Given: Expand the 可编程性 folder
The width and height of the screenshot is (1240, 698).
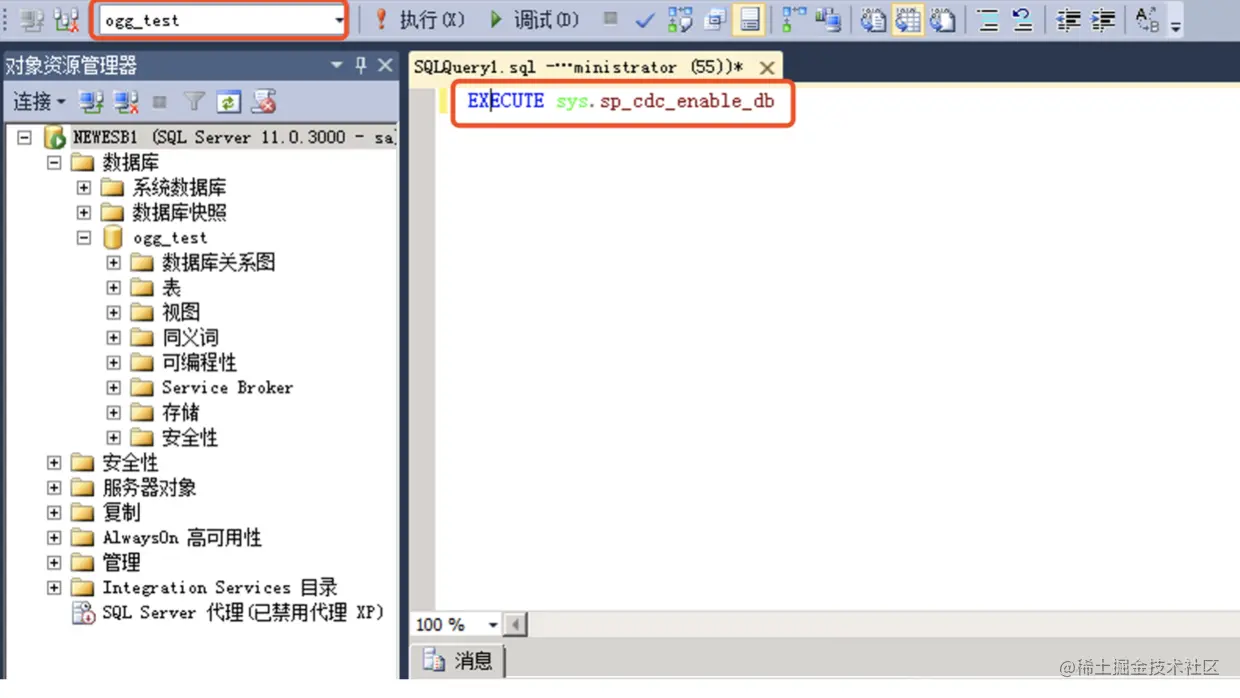Looking at the screenshot, I should [114, 363].
